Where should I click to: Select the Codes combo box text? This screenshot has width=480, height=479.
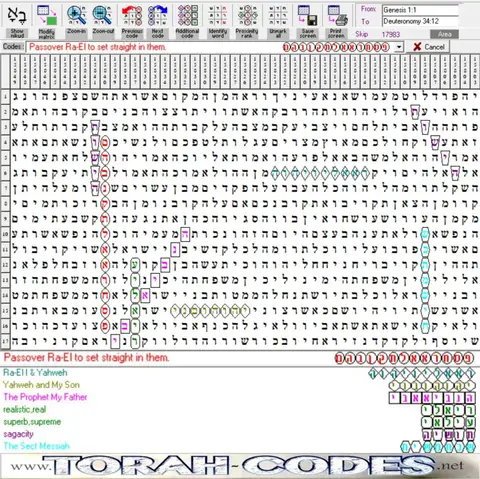coord(97,47)
